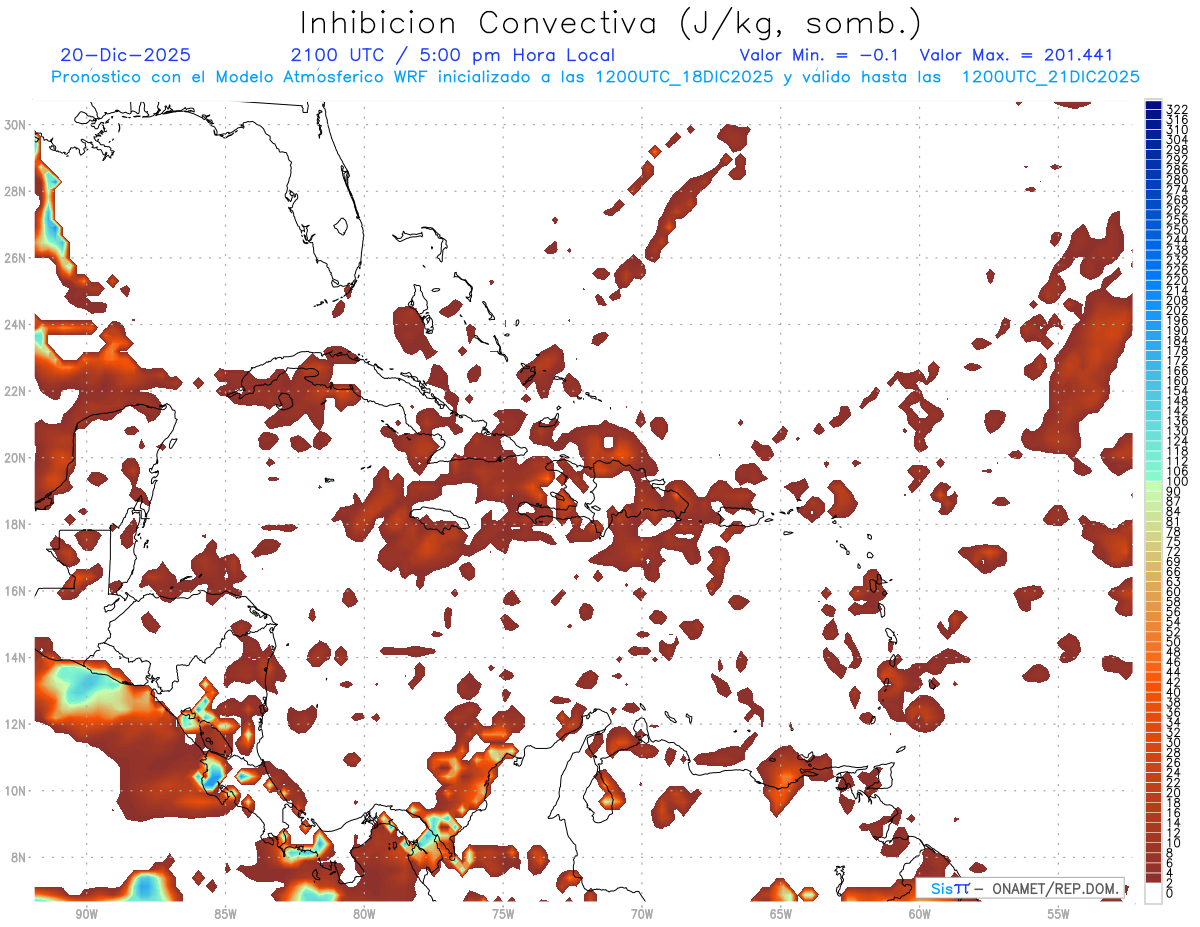This screenshot has height=927, width=1200.
Task: Click the 'Valor Max. = 201.441' text
Action: click(x=1016, y=55)
